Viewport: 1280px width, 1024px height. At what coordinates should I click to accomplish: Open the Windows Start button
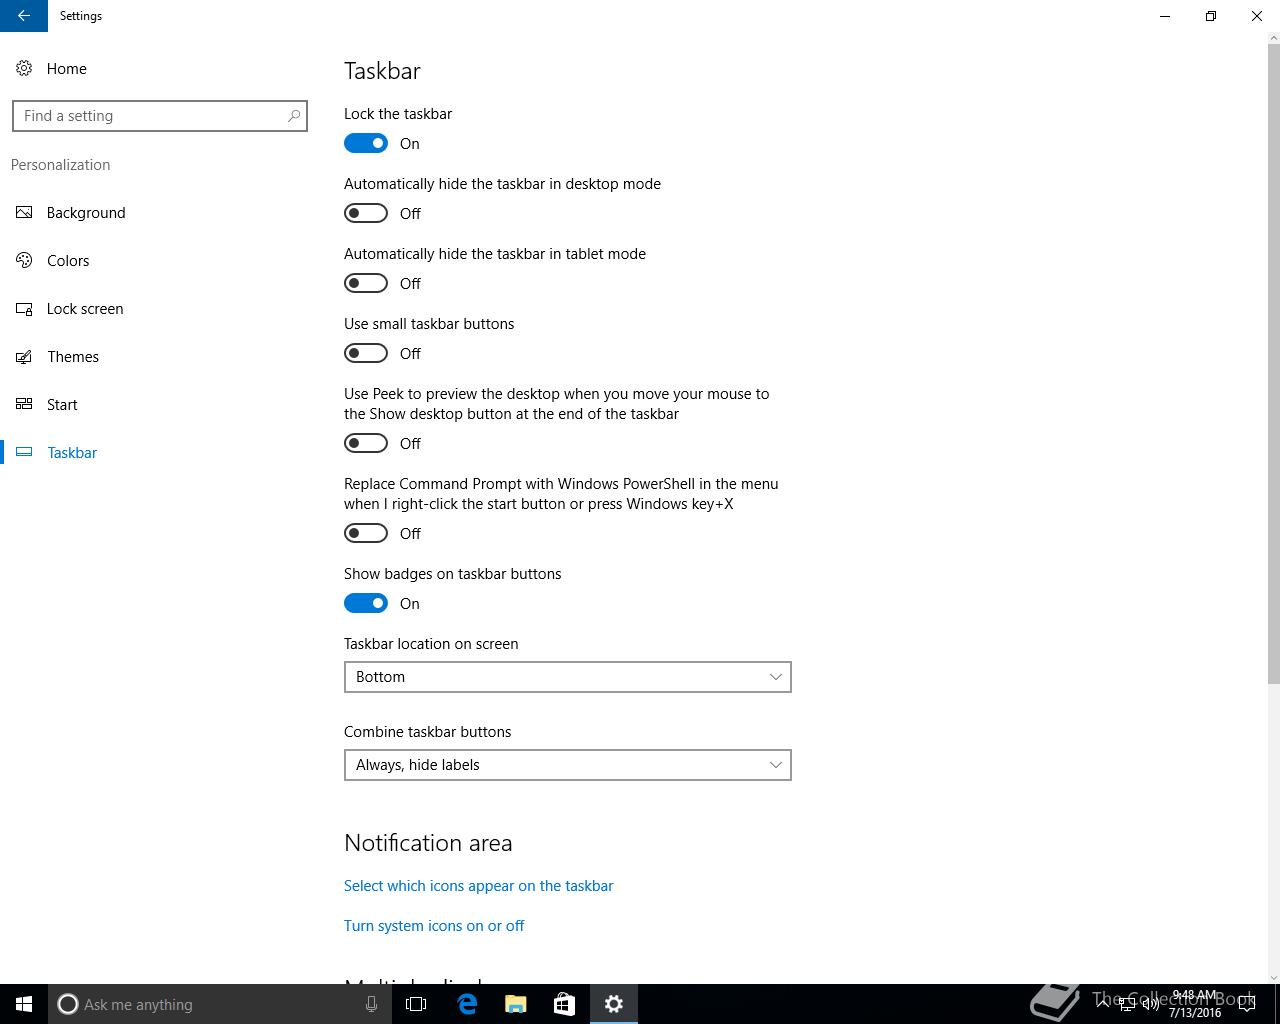(x=24, y=1004)
